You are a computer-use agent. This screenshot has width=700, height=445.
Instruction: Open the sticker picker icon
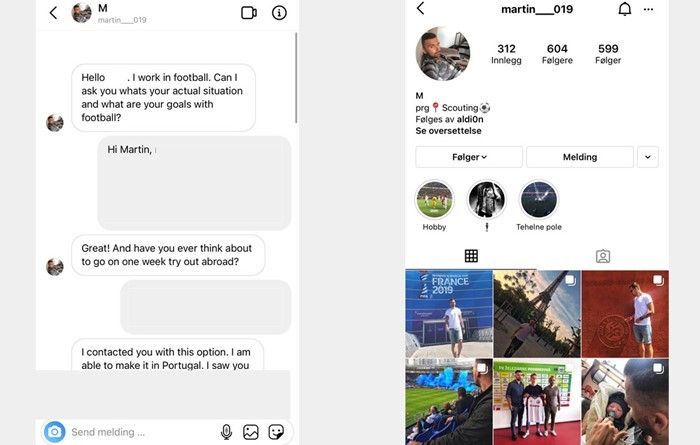tap(276, 432)
